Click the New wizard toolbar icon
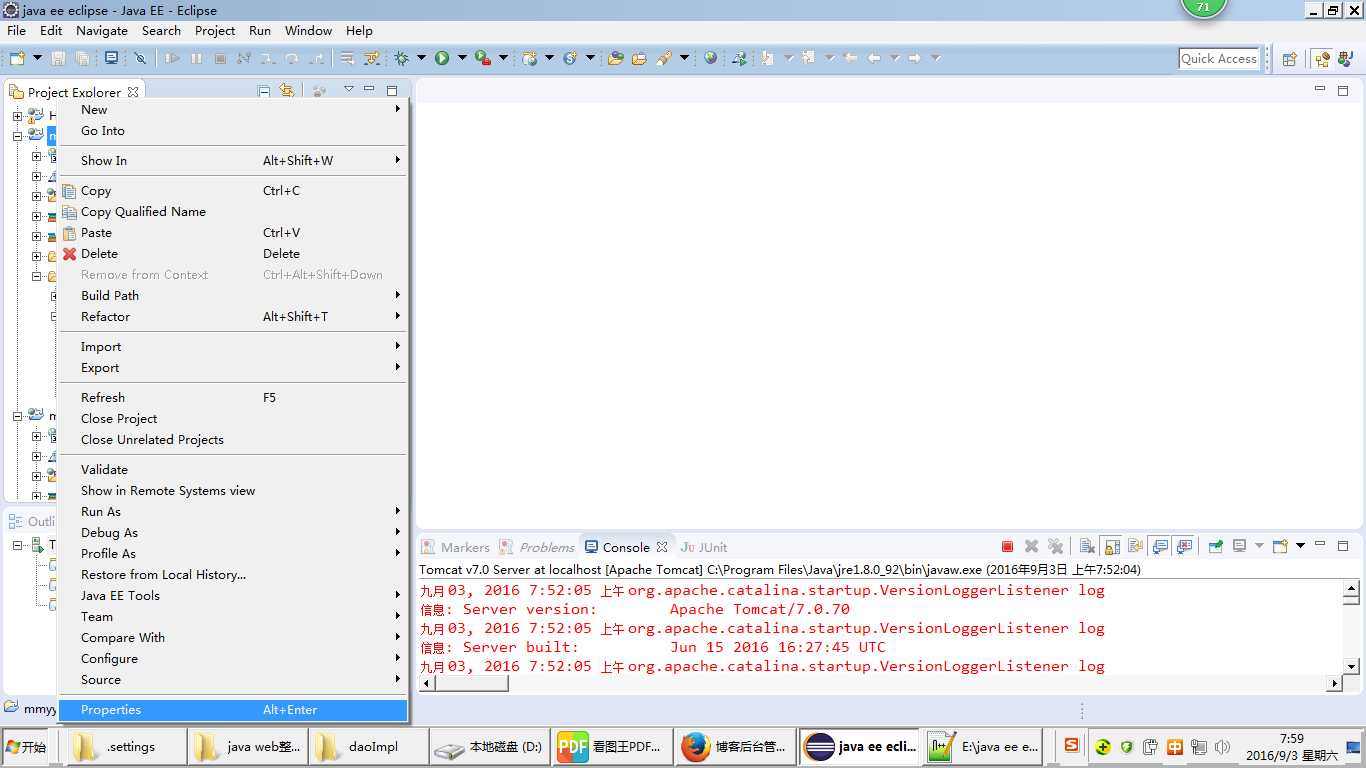 click(x=17, y=59)
